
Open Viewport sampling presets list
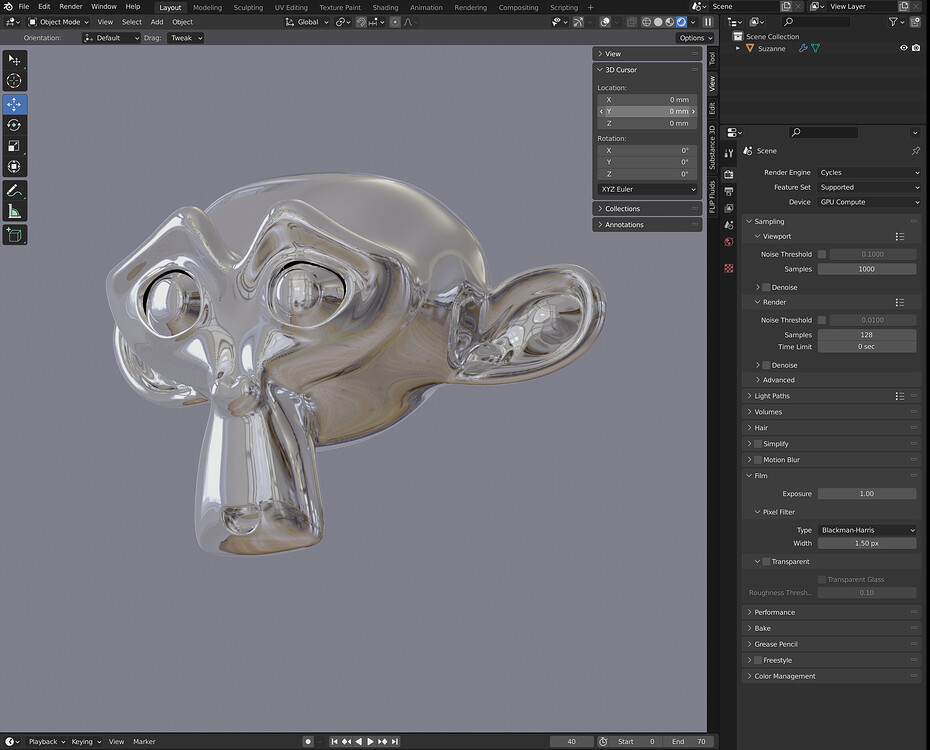tap(900, 237)
